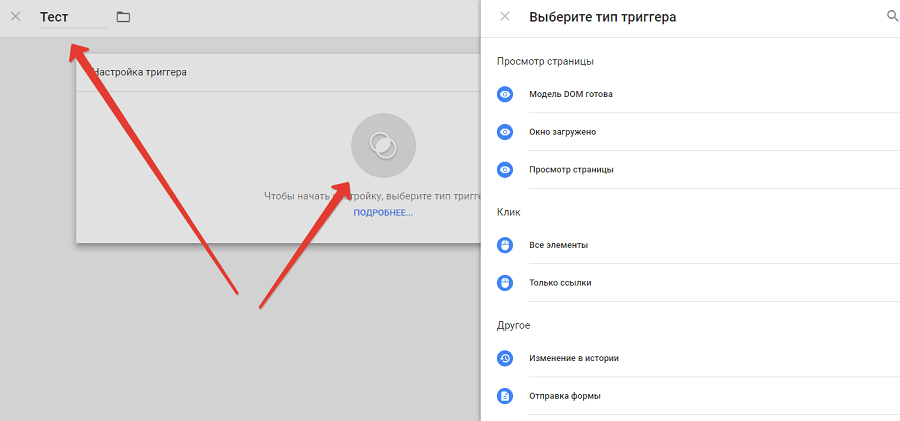Viewport: 900px width, 421px height.
Task: Open search in trigger type panel
Action: point(892,17)
